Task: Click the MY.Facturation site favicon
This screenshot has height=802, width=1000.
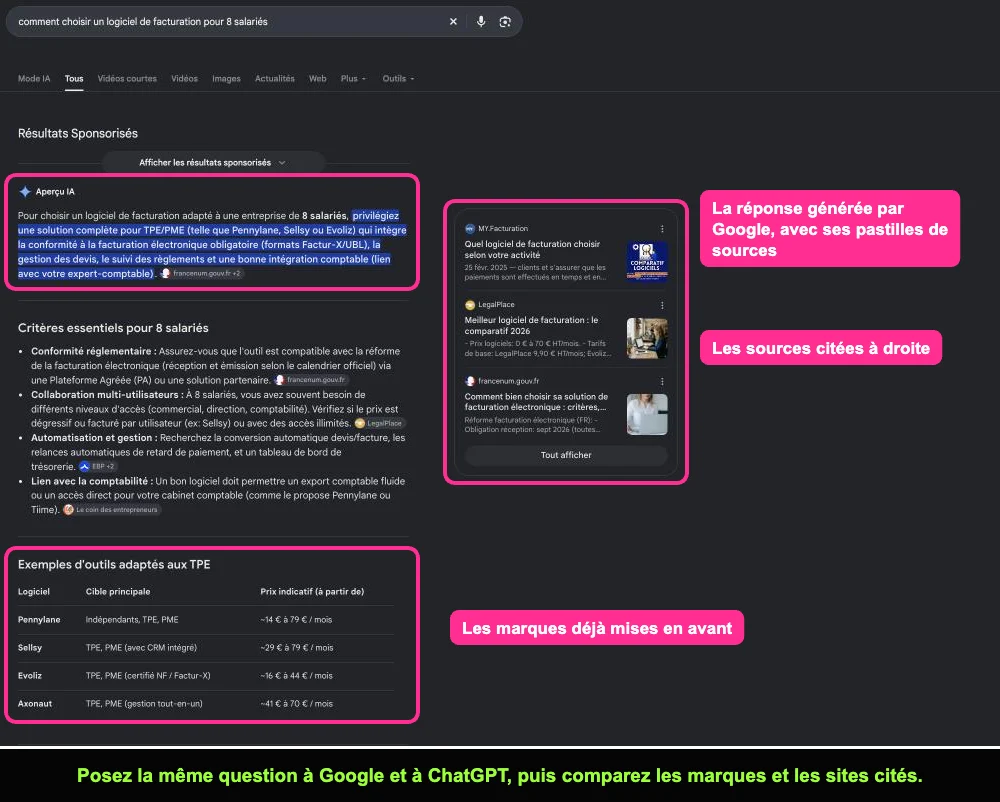Action: (470, 228)
